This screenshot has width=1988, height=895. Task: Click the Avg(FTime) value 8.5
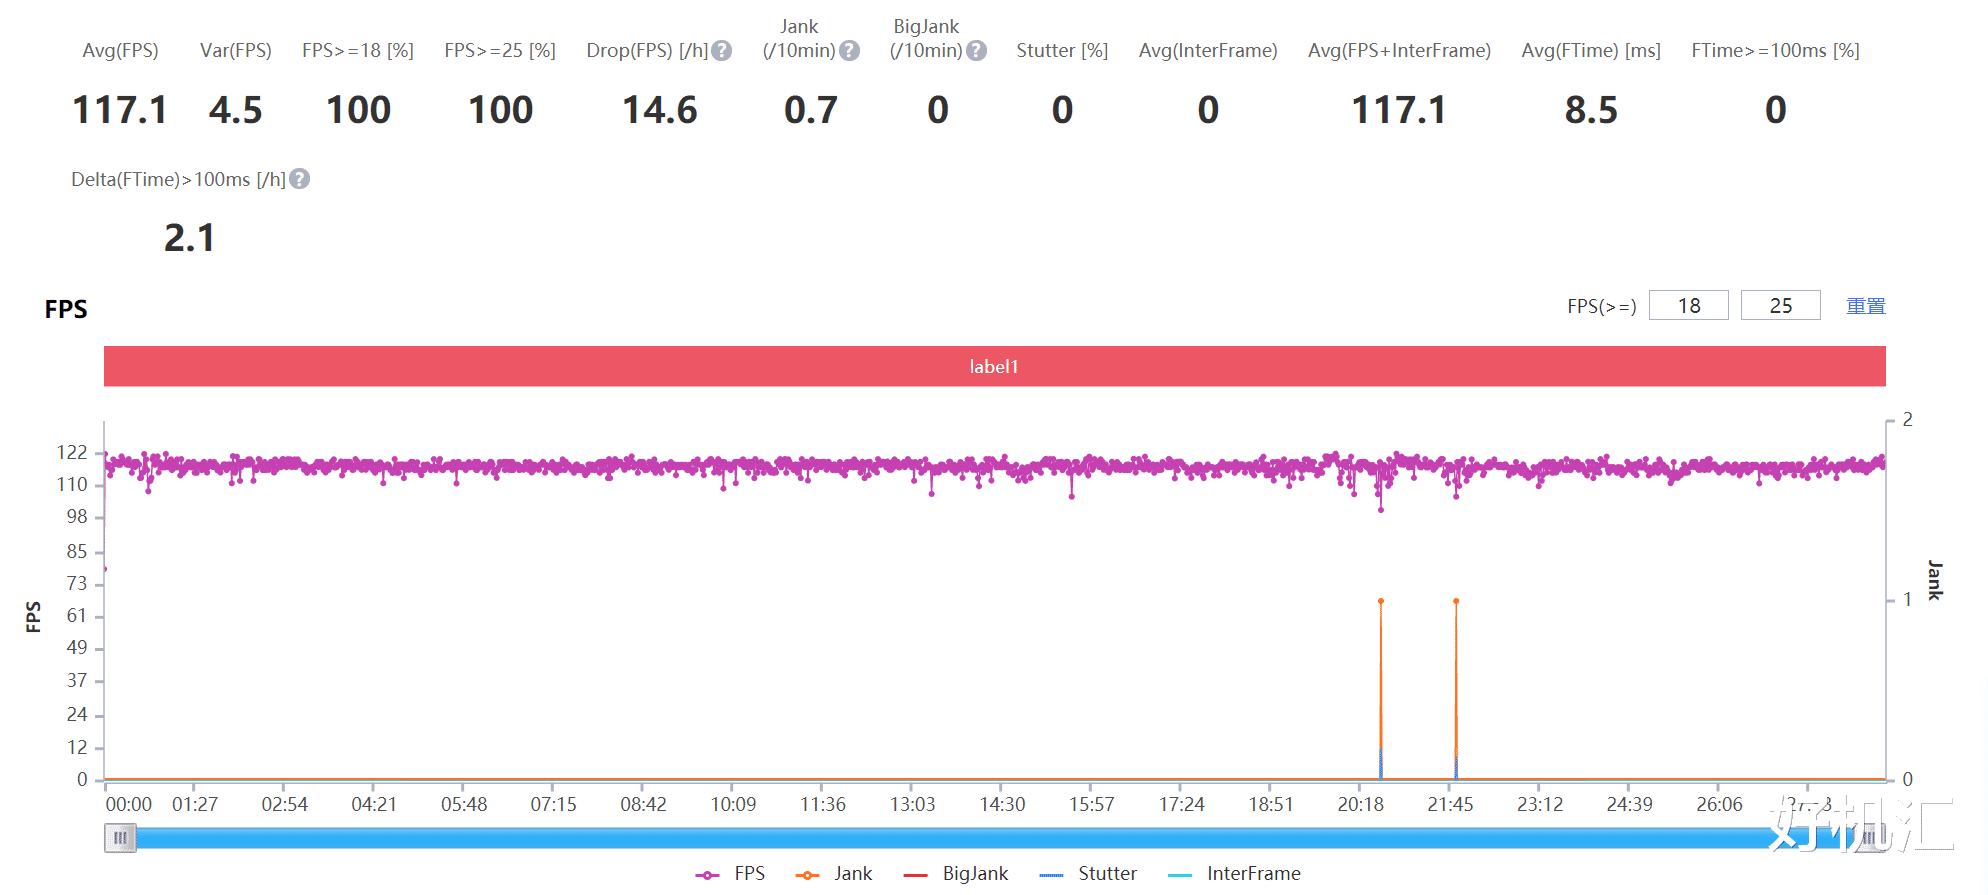(1591, 110)
